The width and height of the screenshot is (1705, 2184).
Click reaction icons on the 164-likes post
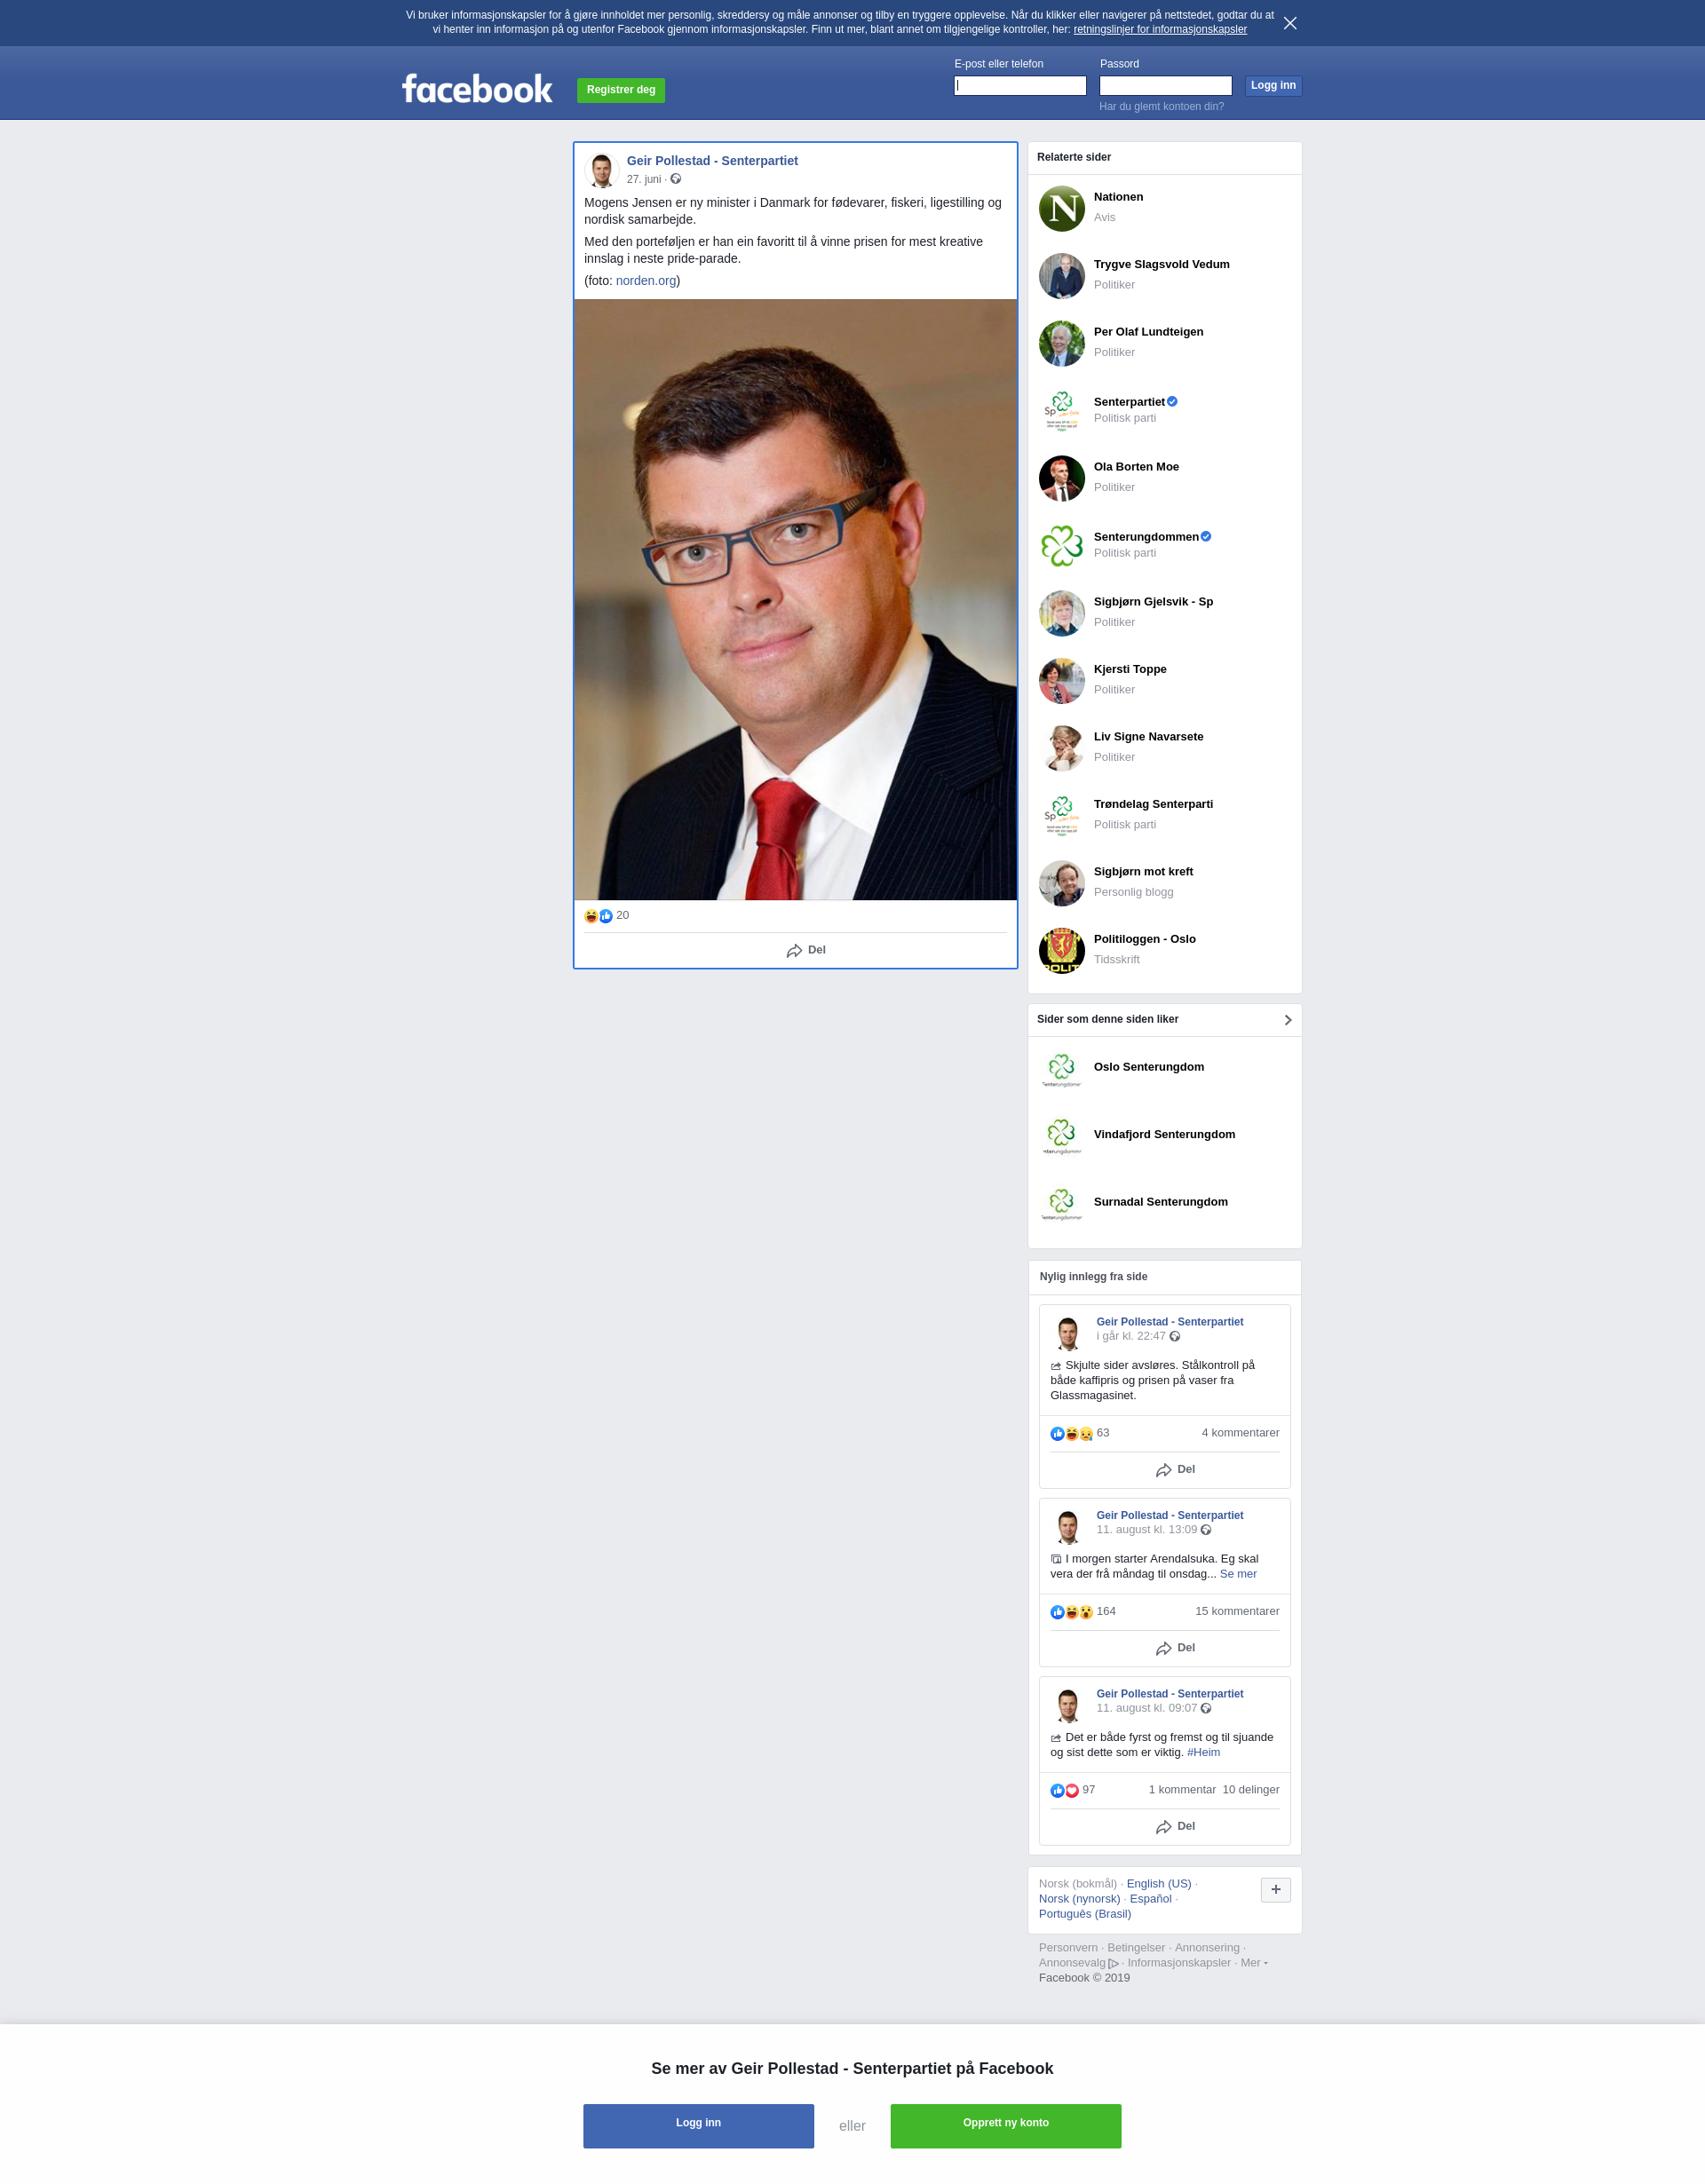[x=1071, y=1612]
